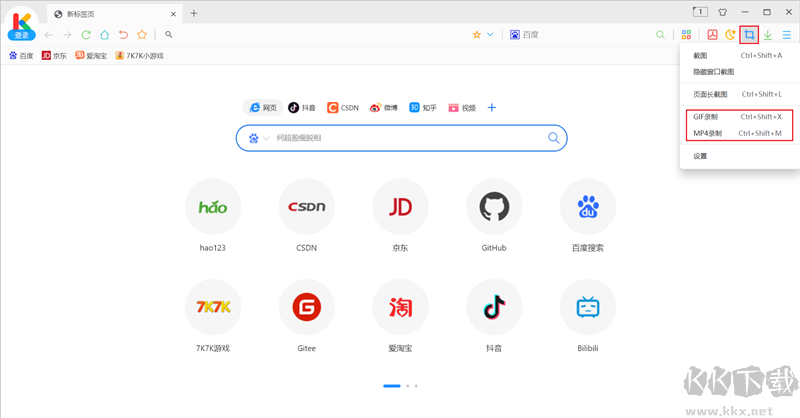Switch to third page indicator dot
Screen dimensions: 800x418
click(416, 386)
